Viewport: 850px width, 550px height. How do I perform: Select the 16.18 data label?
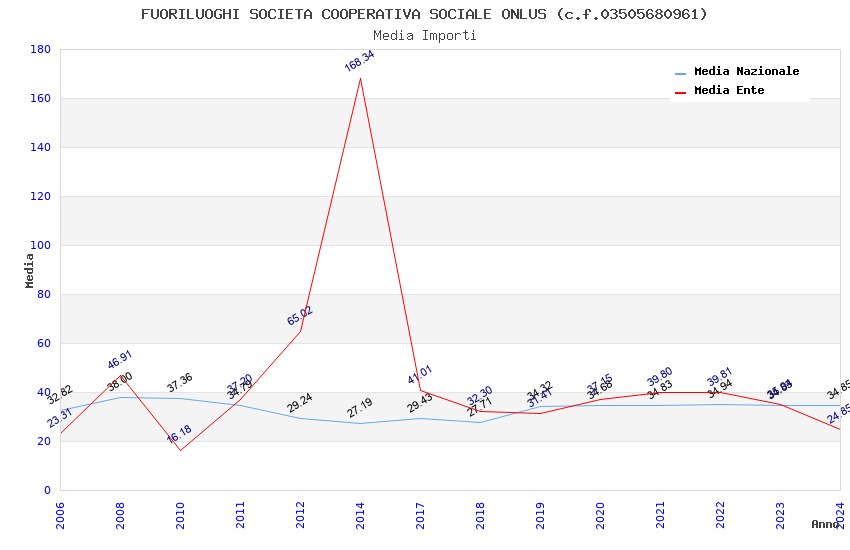click(x=179, y=434)
